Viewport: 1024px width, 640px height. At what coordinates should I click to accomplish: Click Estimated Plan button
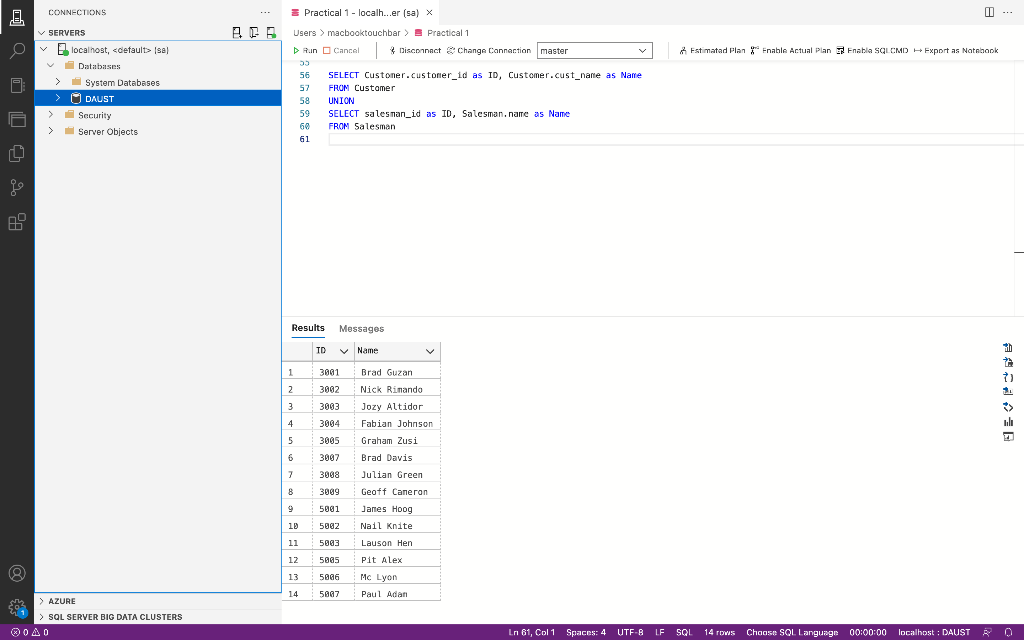(x=712, y=50)
